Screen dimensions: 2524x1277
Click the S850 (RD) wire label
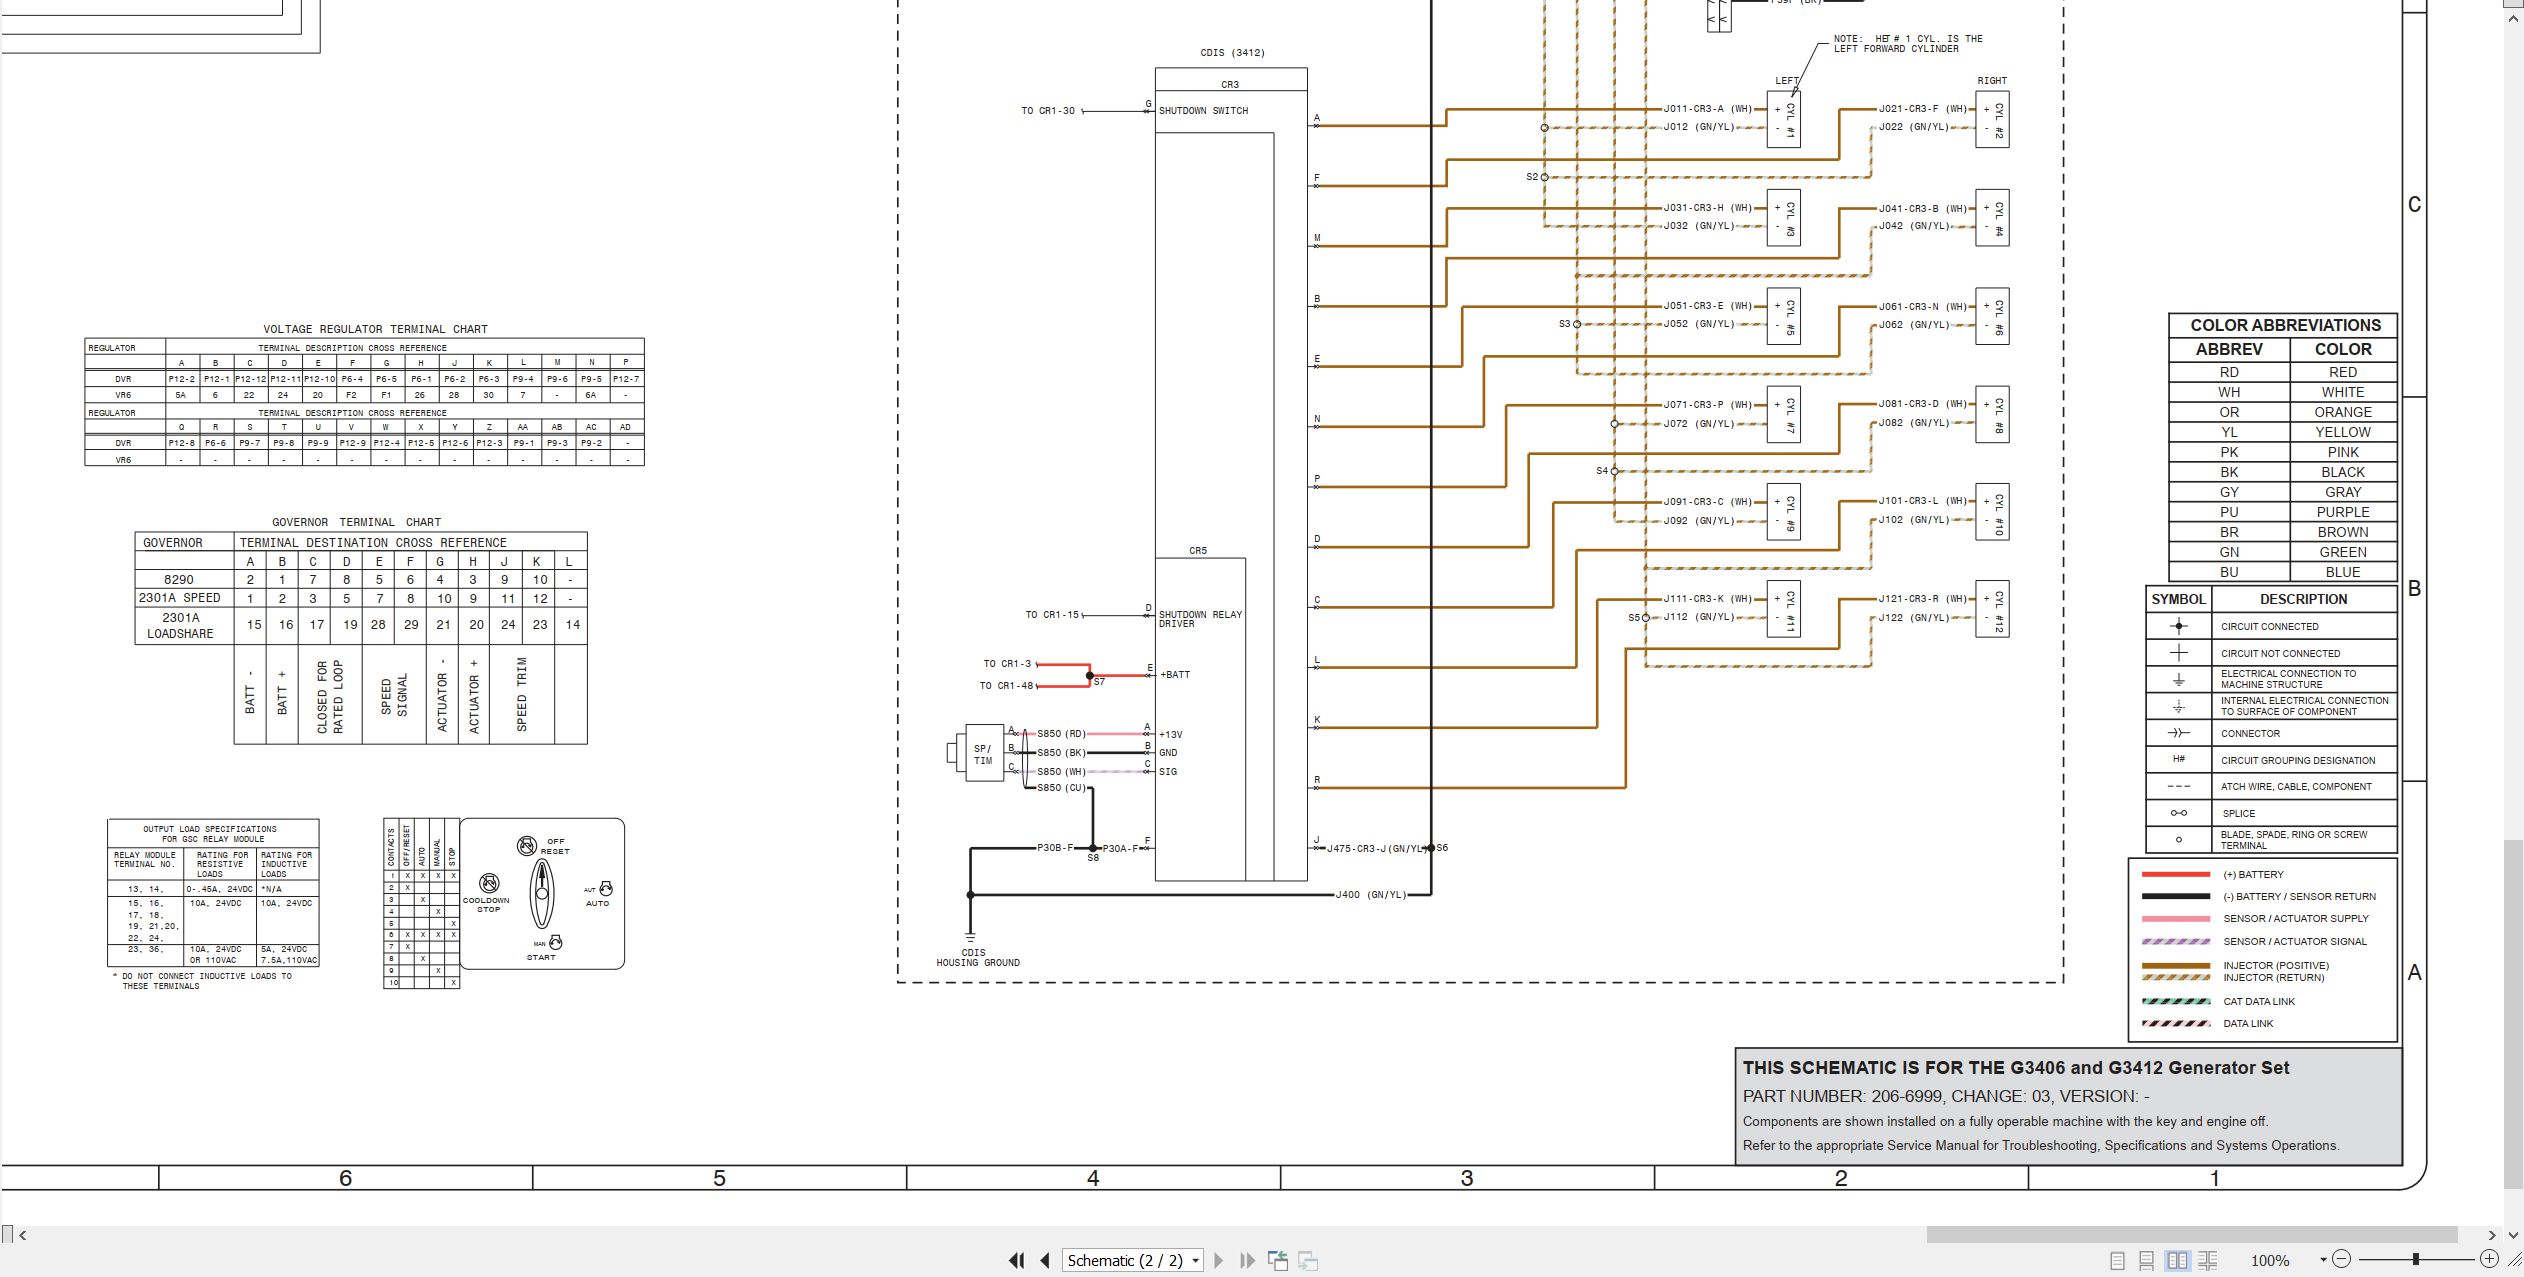coord(1061,734)
